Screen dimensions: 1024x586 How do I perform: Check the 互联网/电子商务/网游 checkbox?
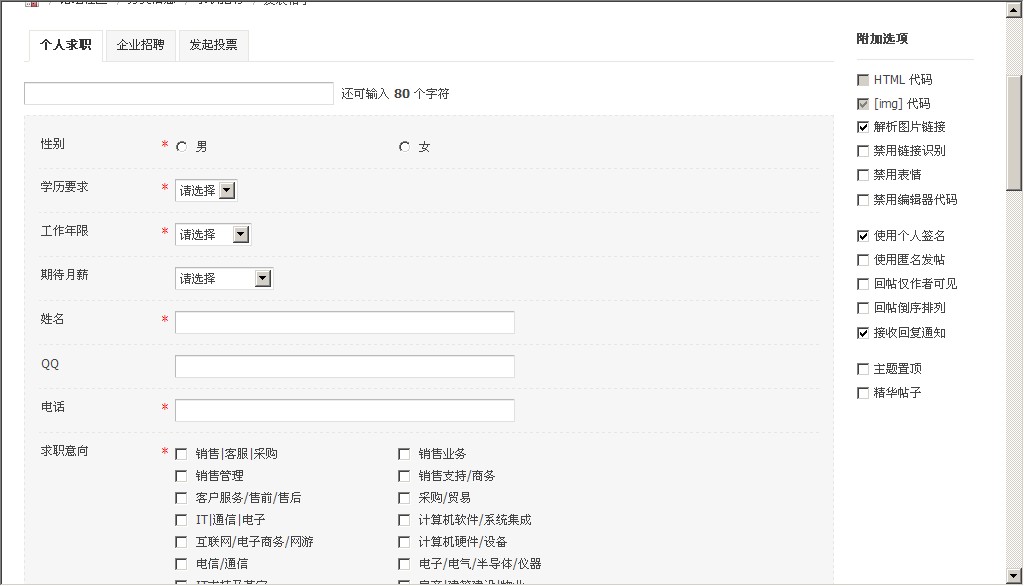[x=181, y=542]
